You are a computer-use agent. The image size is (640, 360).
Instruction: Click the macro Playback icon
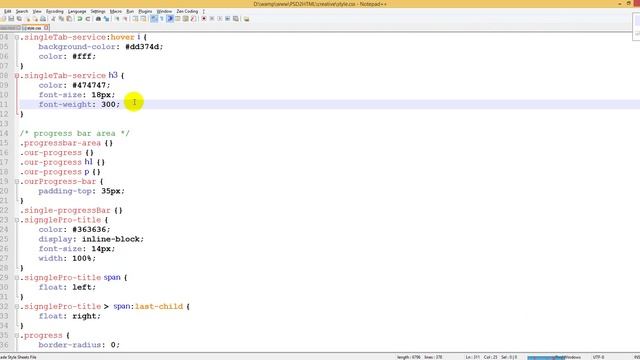(220, 19)
